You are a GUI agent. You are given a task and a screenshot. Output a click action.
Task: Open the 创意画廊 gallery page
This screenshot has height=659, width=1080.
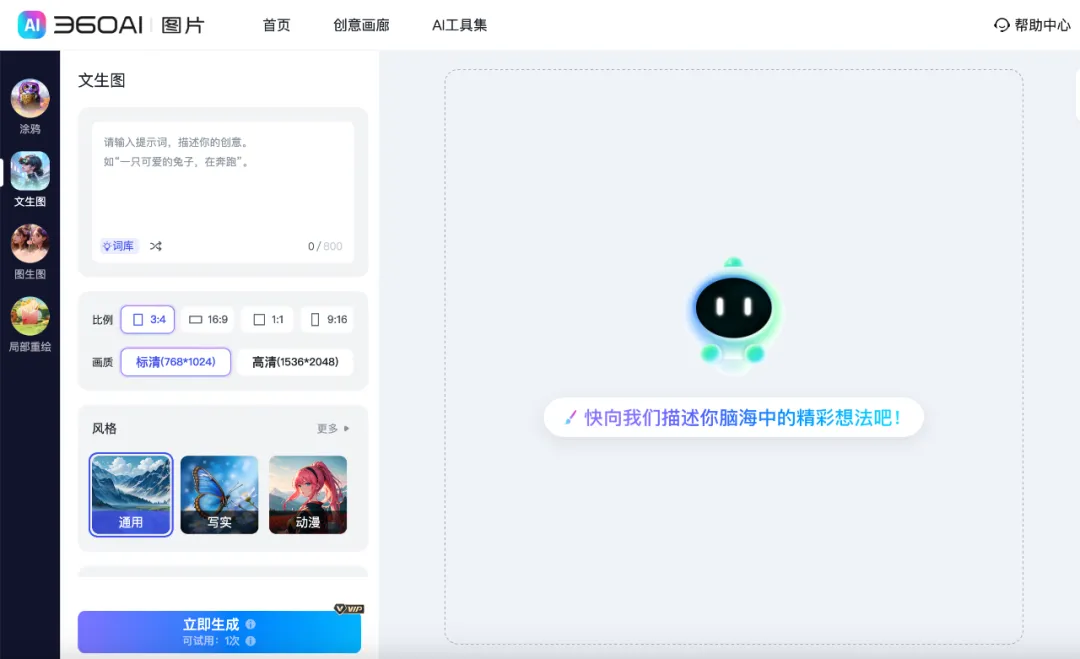(x=361, y=25)
